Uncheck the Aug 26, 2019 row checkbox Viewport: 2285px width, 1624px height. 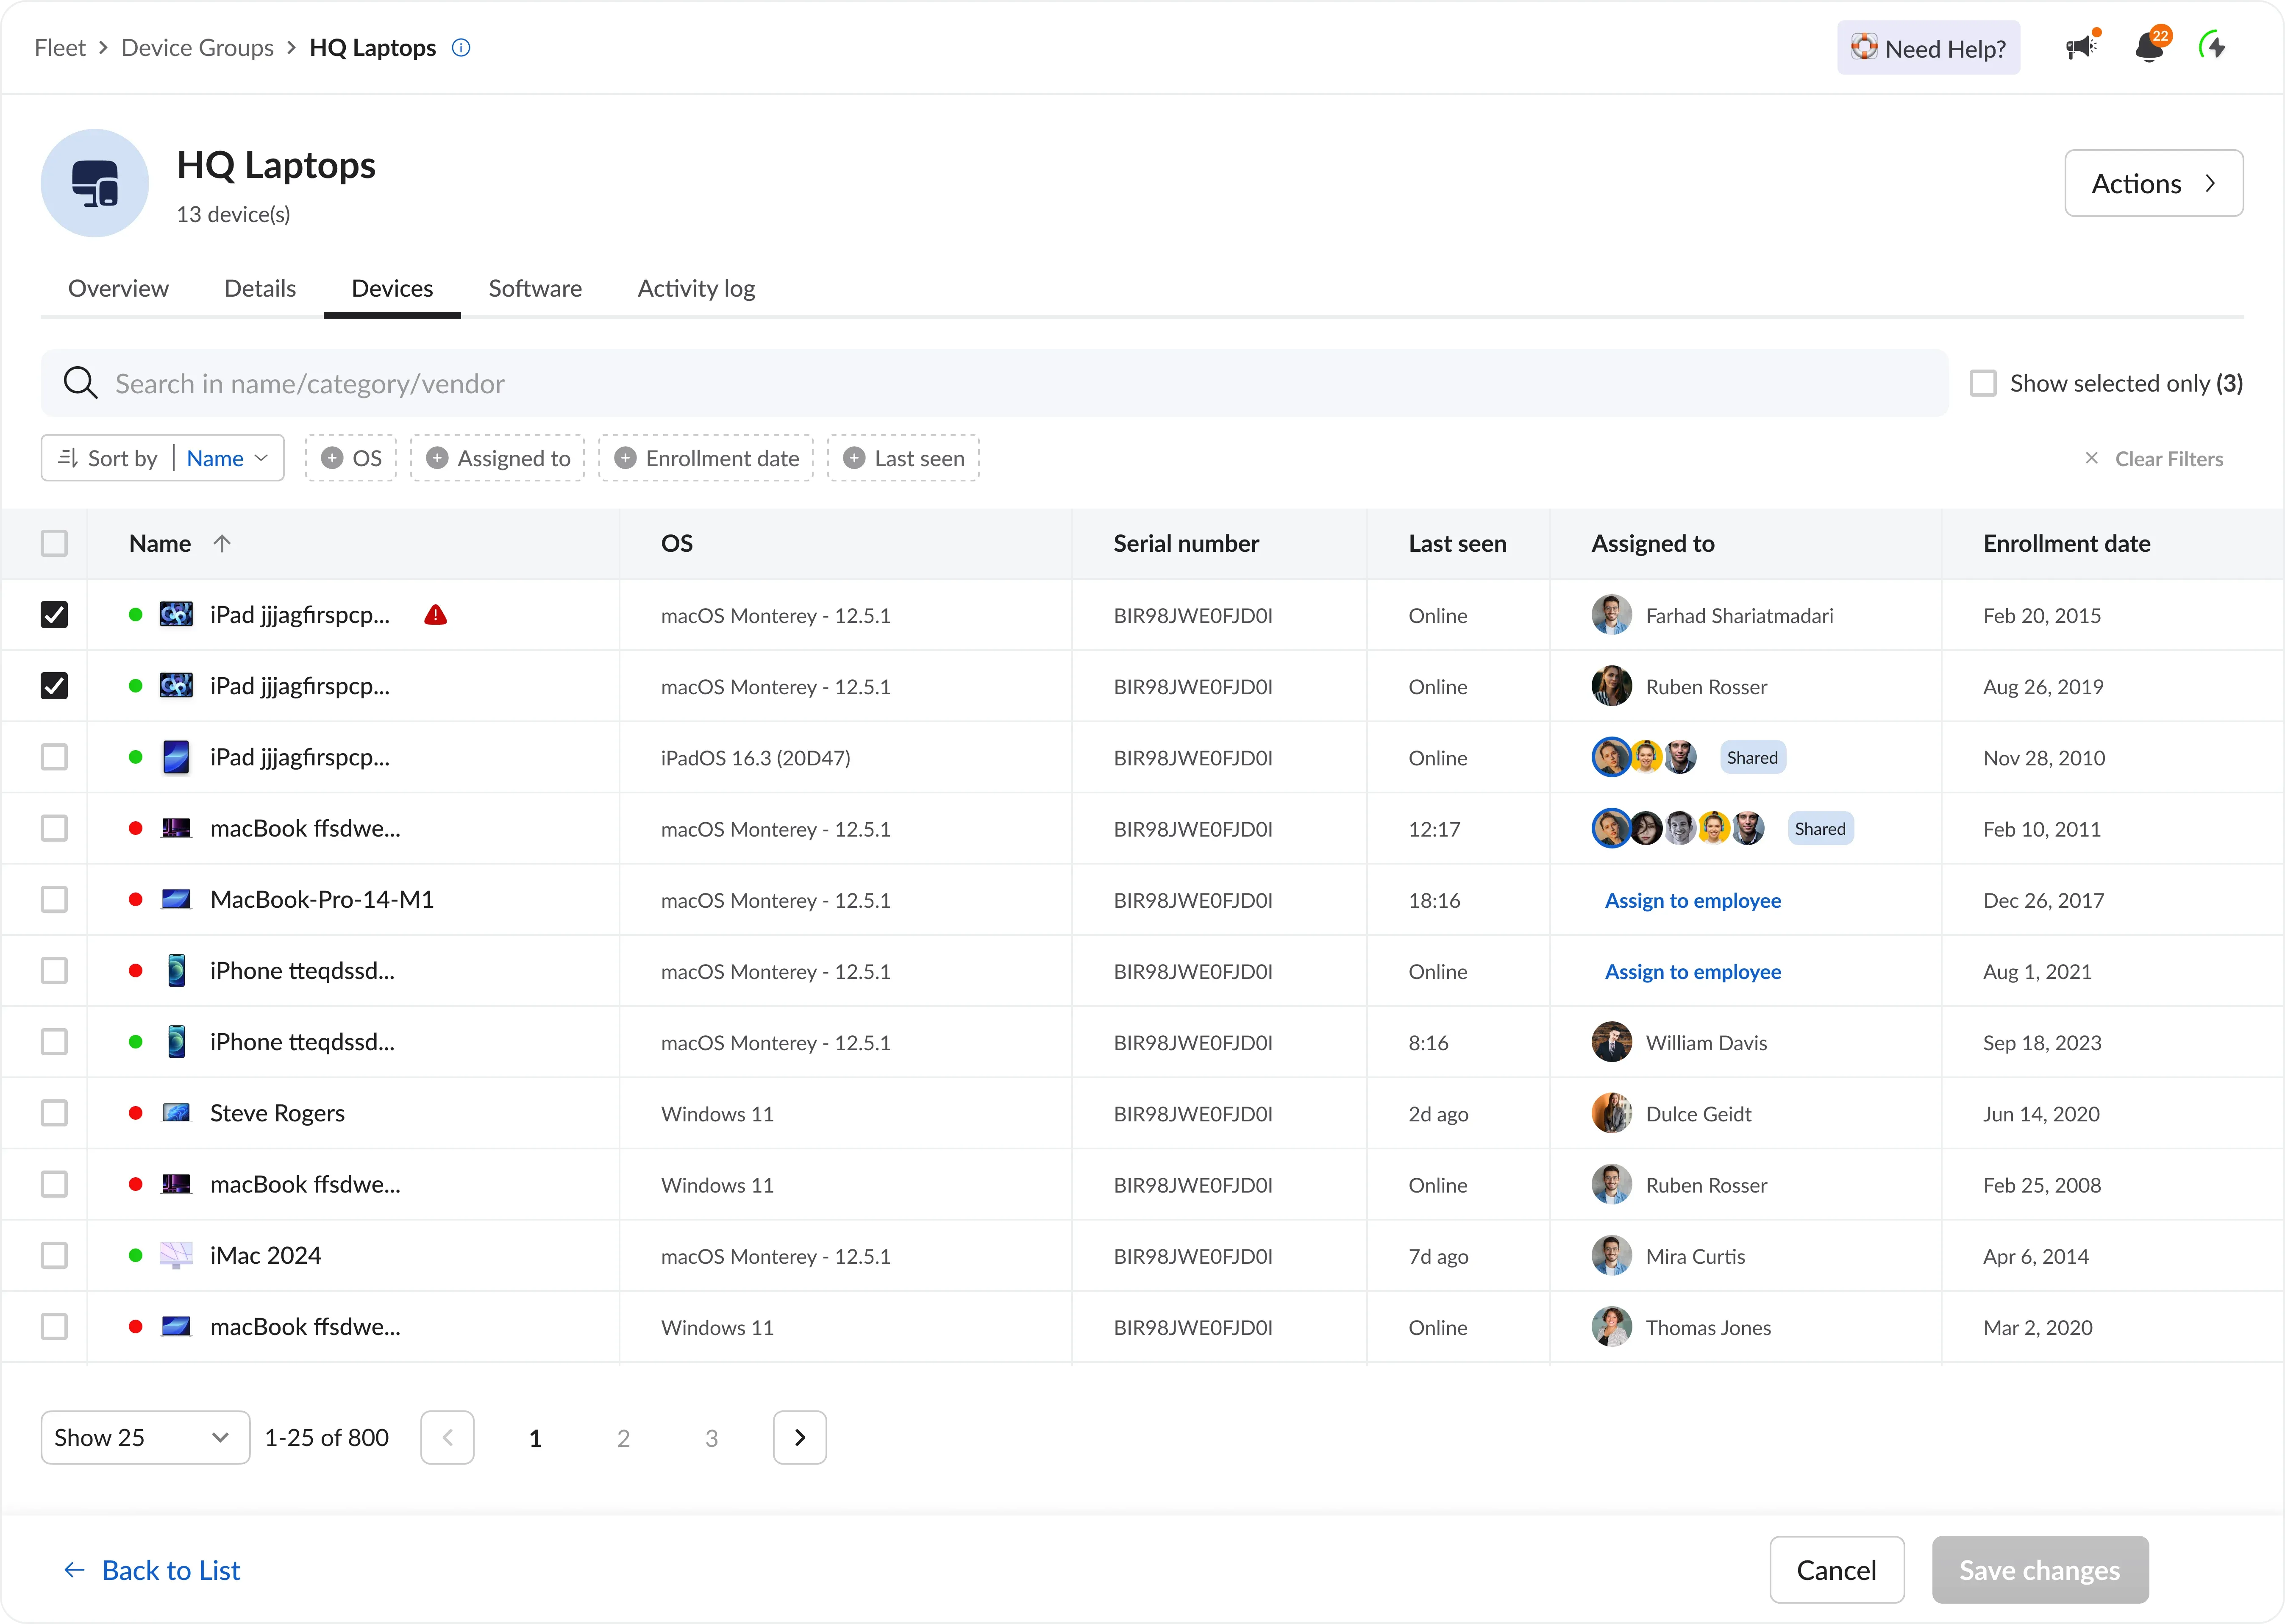coord(54,686)
